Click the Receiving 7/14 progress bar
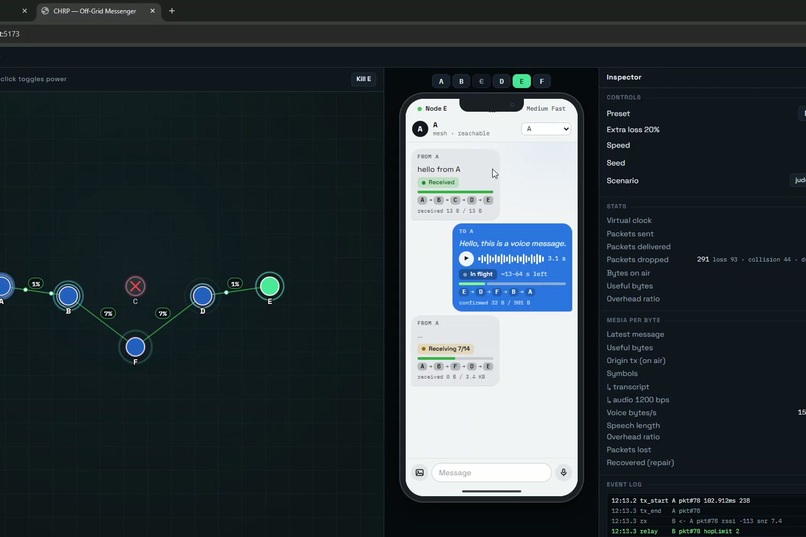This screenshot has height=537, width=806. tap(455, 358)
